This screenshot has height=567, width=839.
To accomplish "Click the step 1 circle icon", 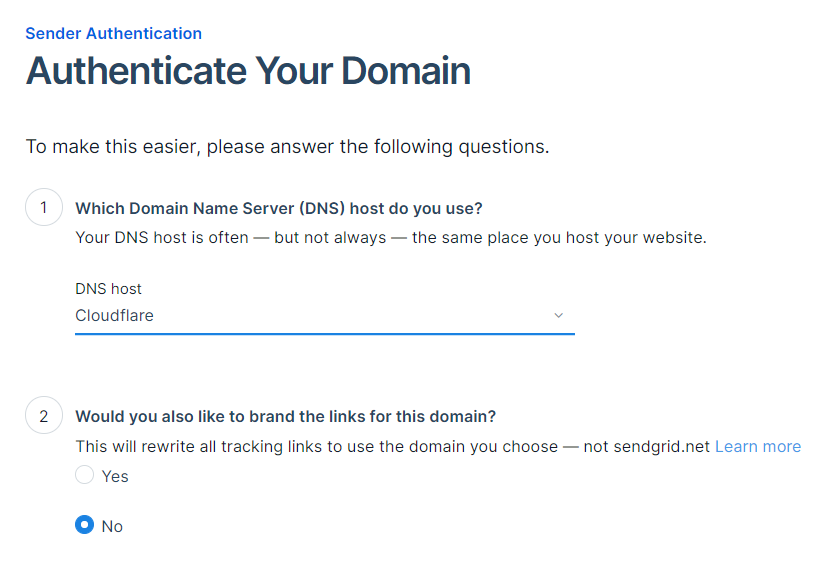I will [x=44, y=207].
